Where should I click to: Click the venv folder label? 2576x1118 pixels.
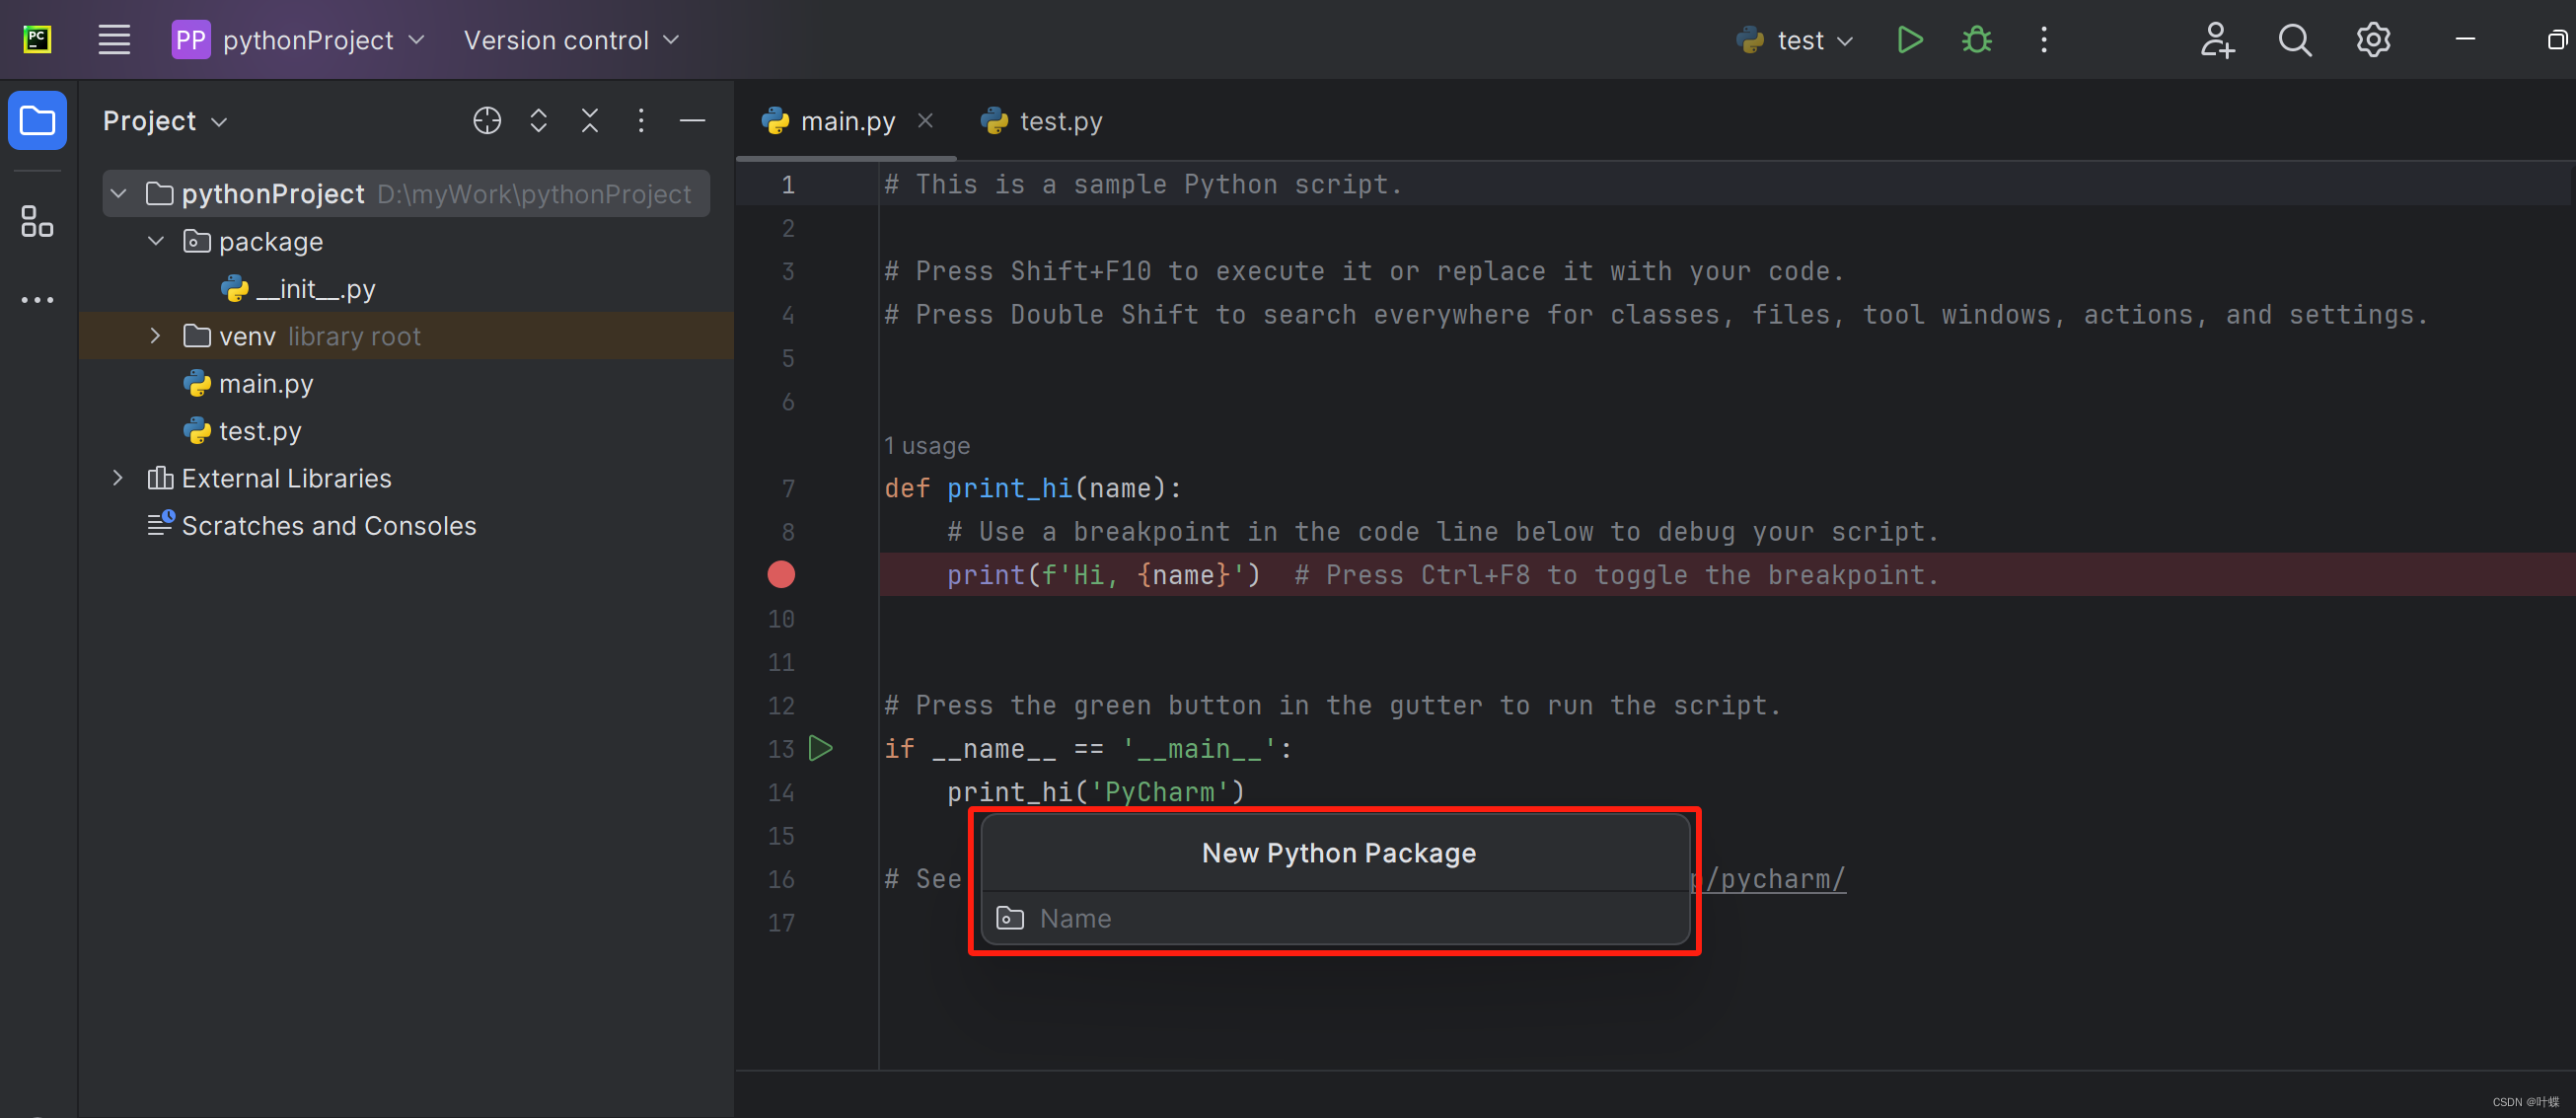(247, 337)
